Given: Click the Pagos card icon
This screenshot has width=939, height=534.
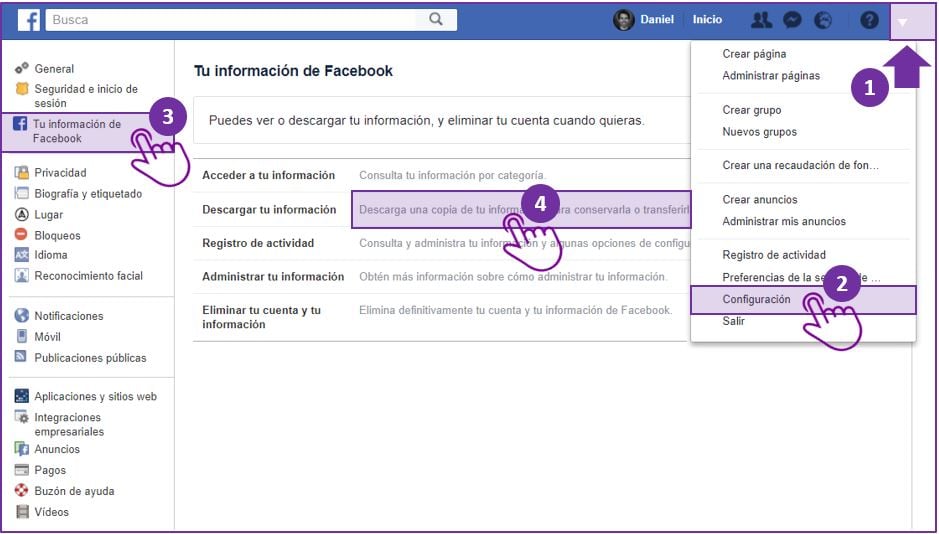Looking at the screenshot, I should pos(22,470).
